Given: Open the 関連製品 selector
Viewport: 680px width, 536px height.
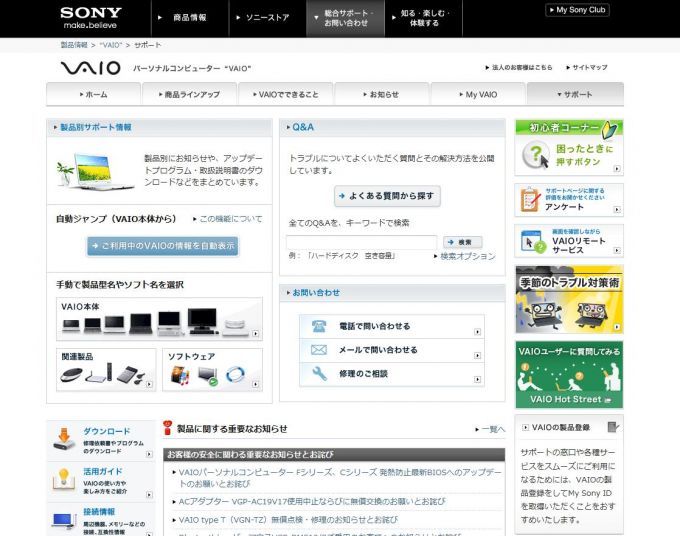Looking at the screenshot, I should coord(106,369).
